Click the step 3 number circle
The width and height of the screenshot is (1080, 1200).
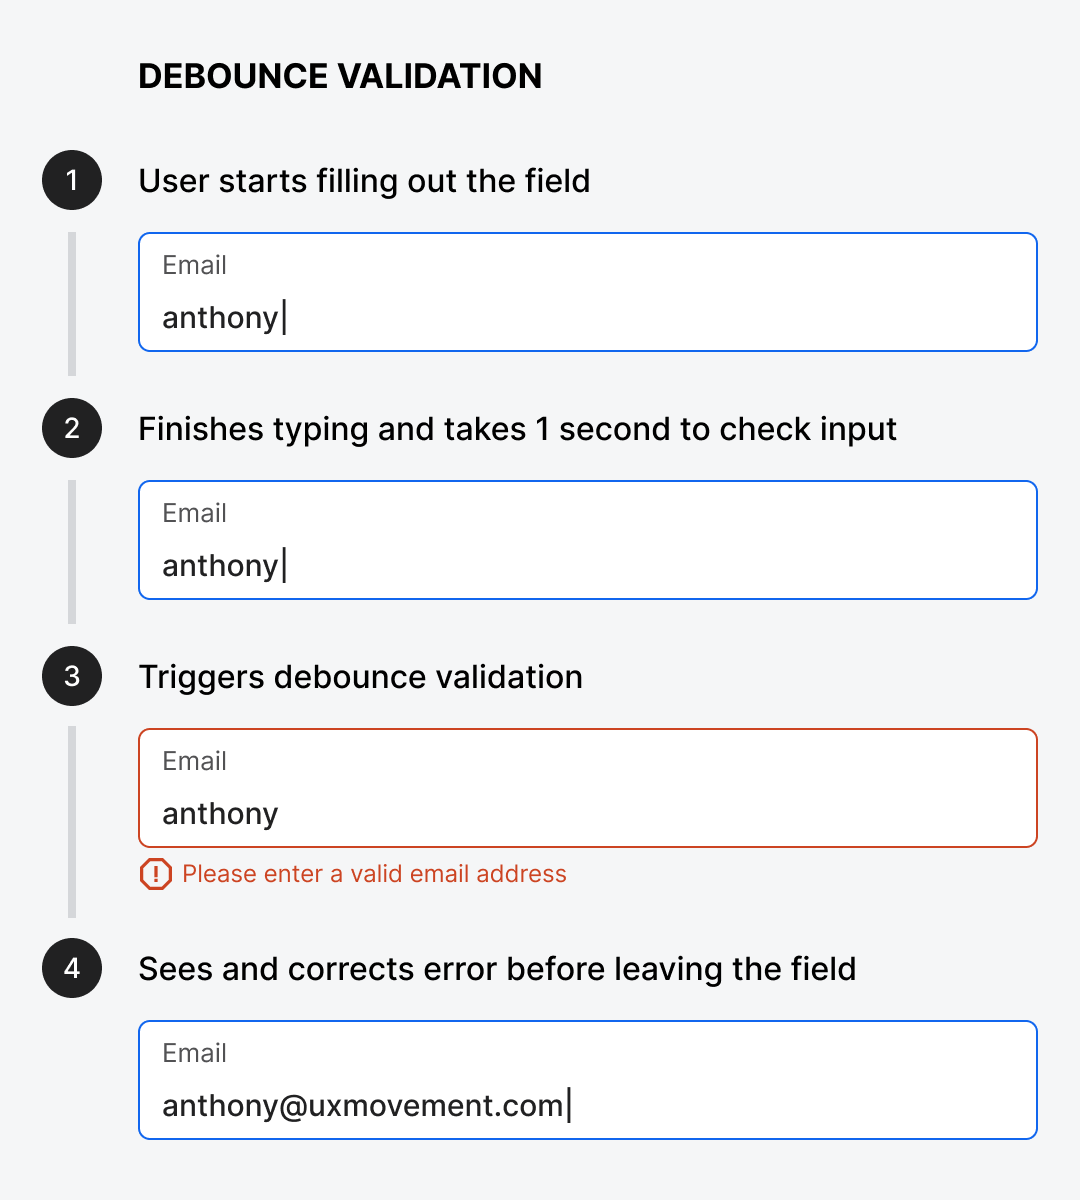pos(72,676)
